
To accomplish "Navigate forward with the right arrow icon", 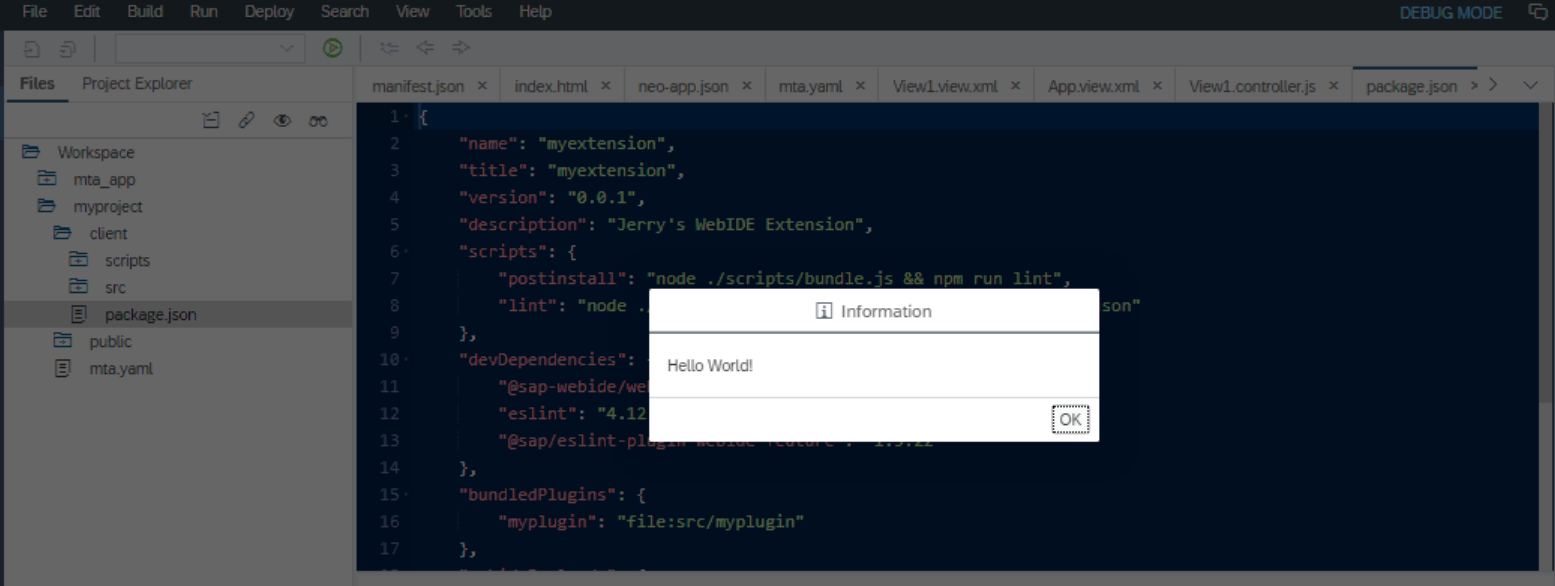I will (460, 48).
